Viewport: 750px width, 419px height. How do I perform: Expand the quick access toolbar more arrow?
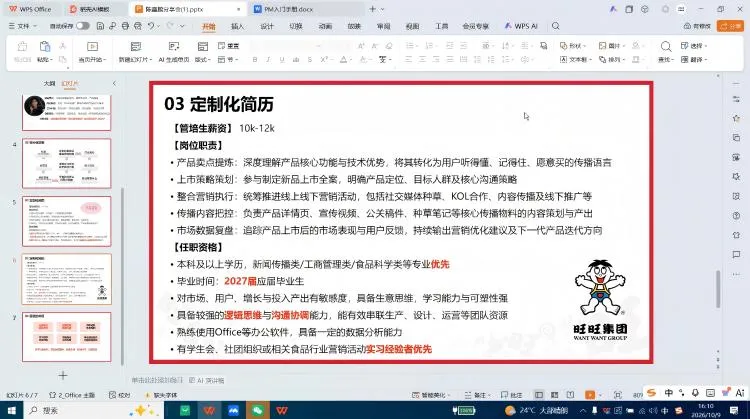click(x=182, y=26)
